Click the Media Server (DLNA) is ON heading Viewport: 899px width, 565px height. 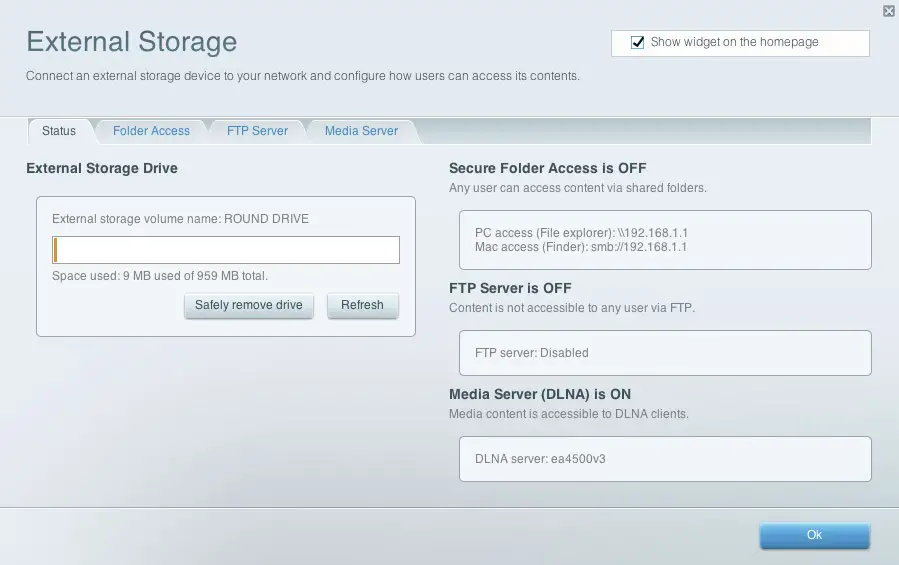(540, 394)
